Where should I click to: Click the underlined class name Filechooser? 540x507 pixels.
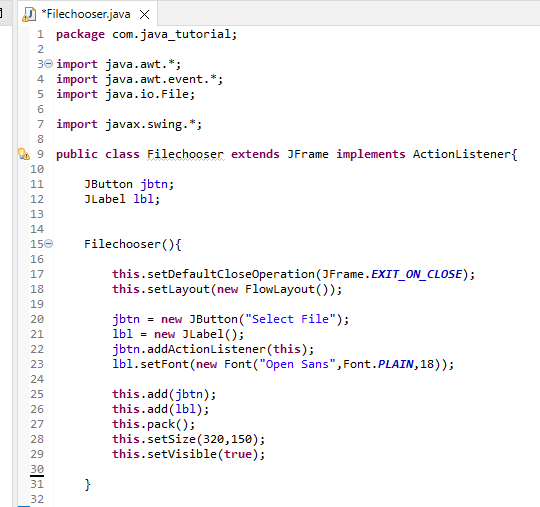point(186,154)
